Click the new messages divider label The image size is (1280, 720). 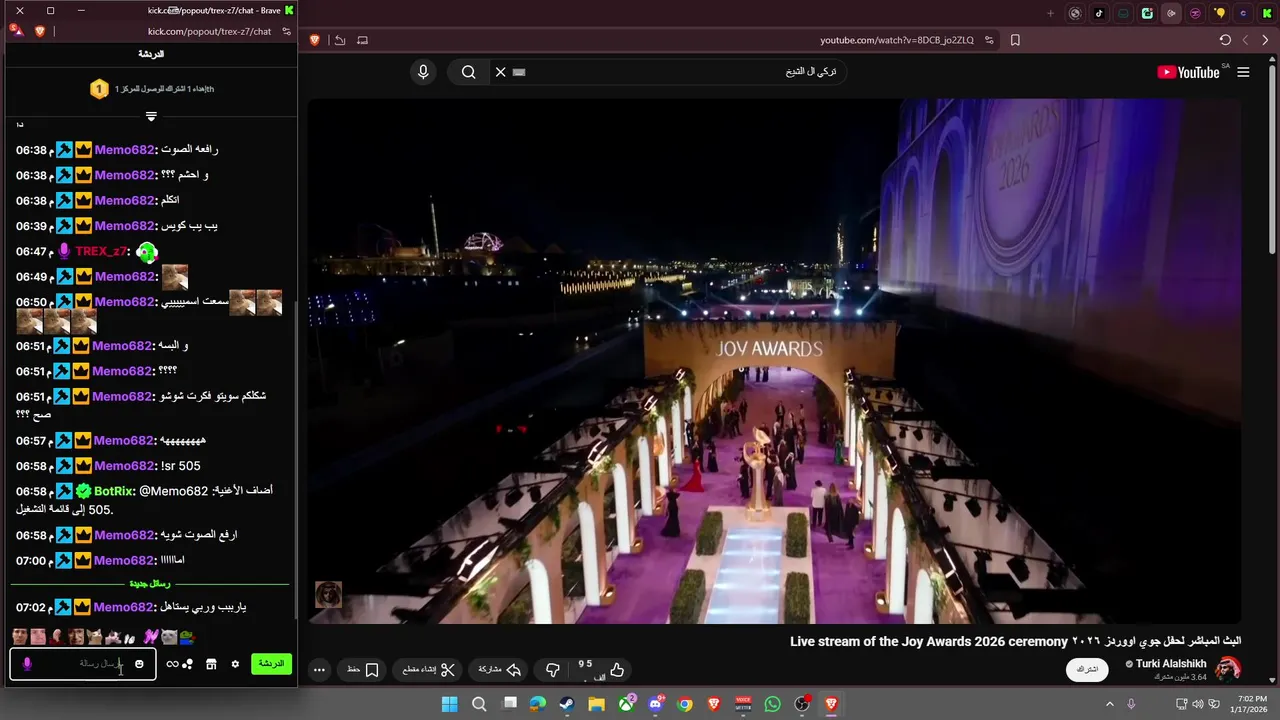click(x=150, y=584)
